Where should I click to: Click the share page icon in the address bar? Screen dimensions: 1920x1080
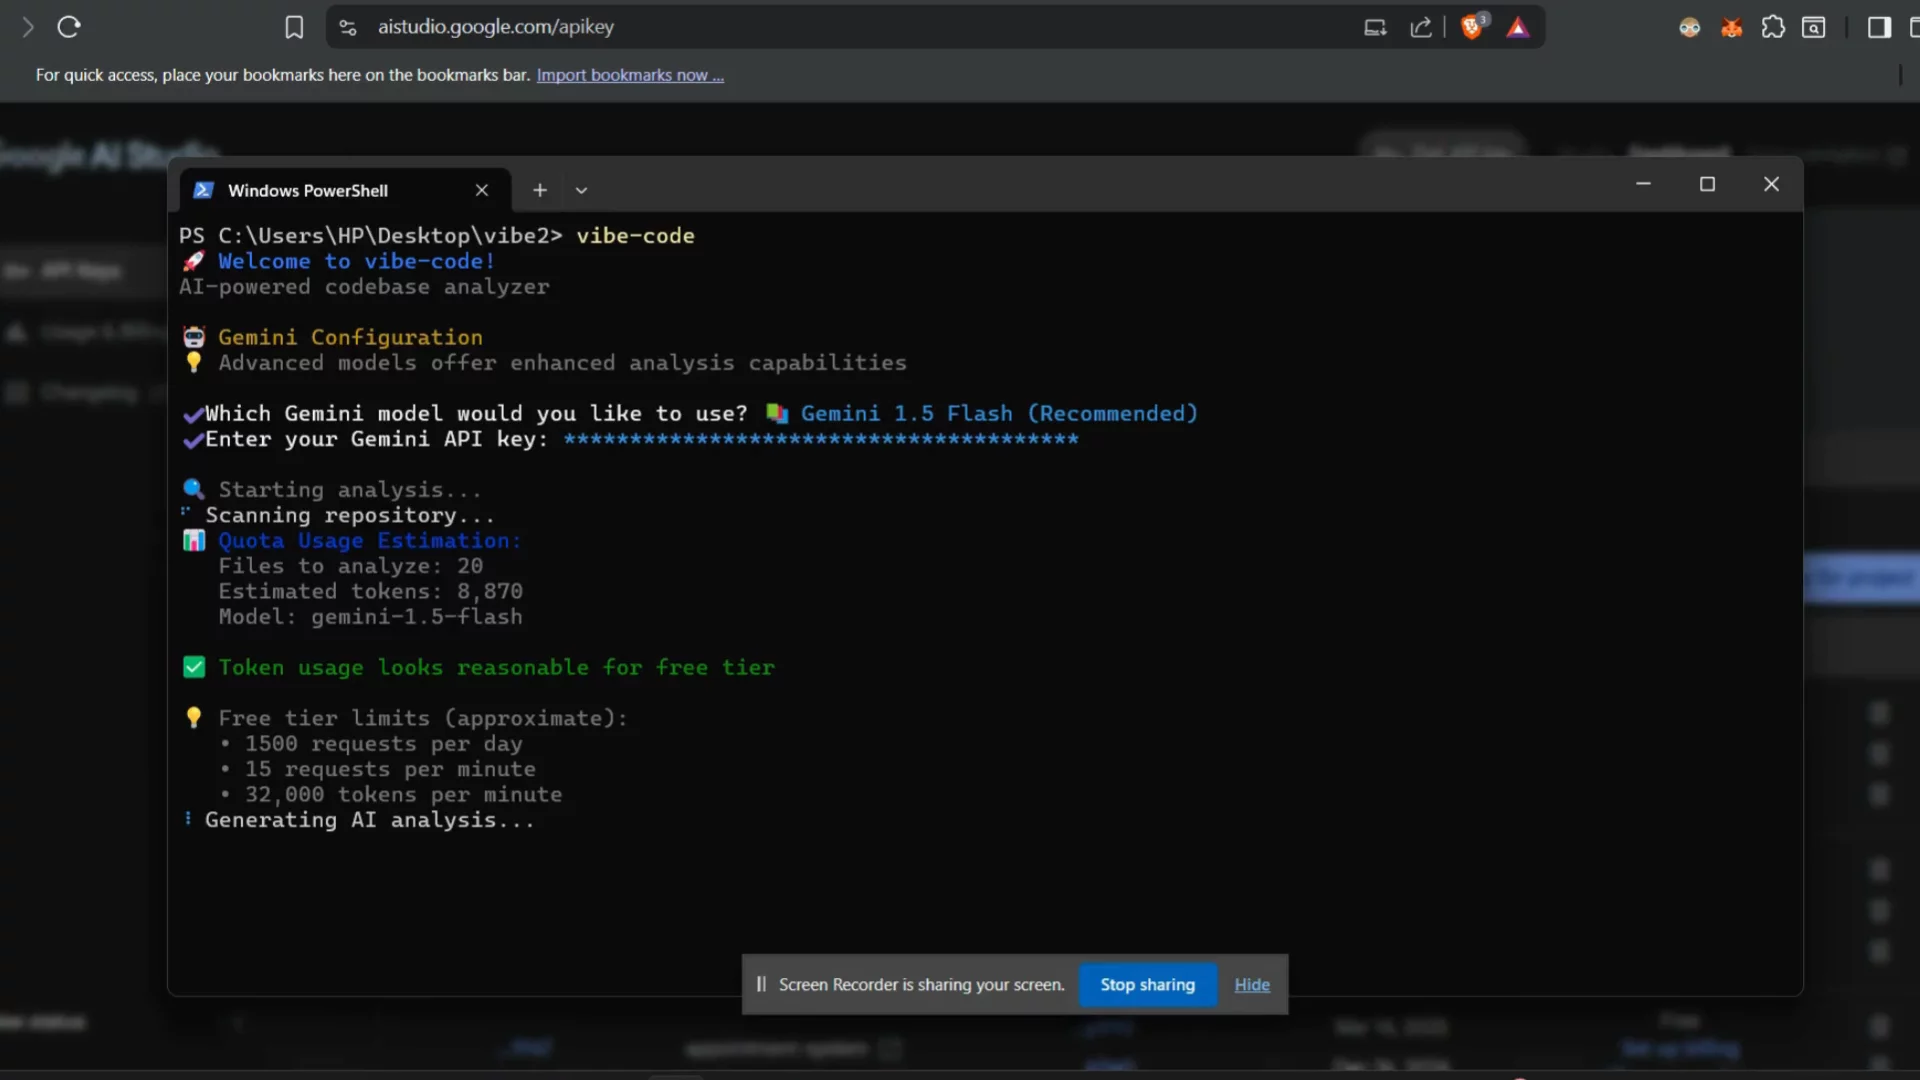[x=1421, y=28]
